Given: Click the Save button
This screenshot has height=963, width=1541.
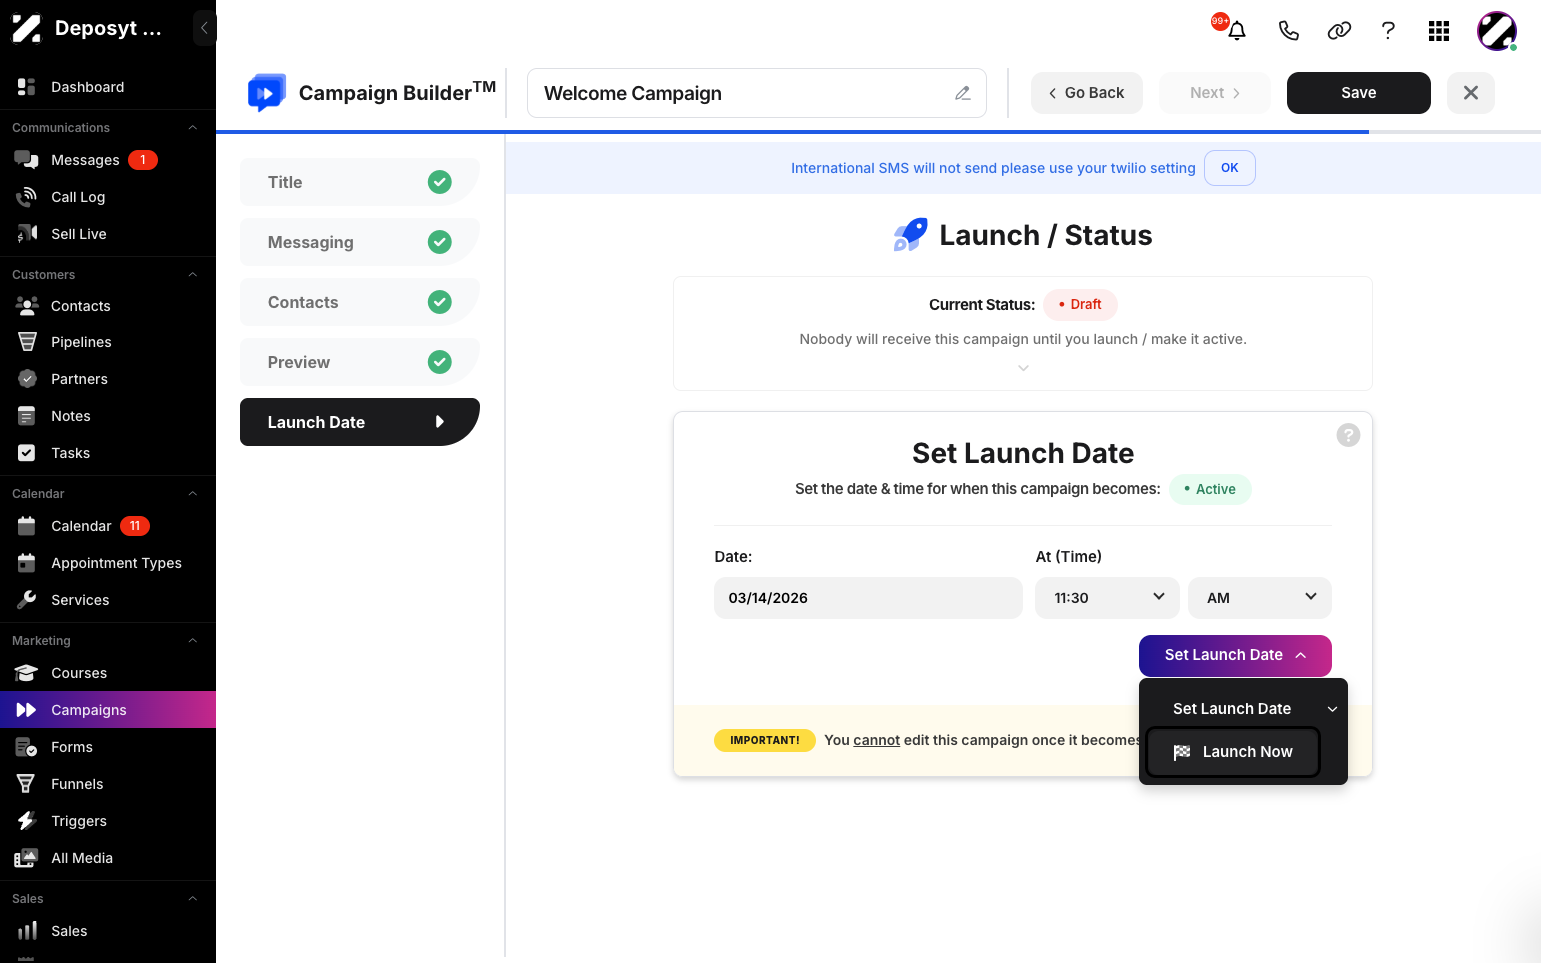Looking at the screenshot, I should (1359, 93).
